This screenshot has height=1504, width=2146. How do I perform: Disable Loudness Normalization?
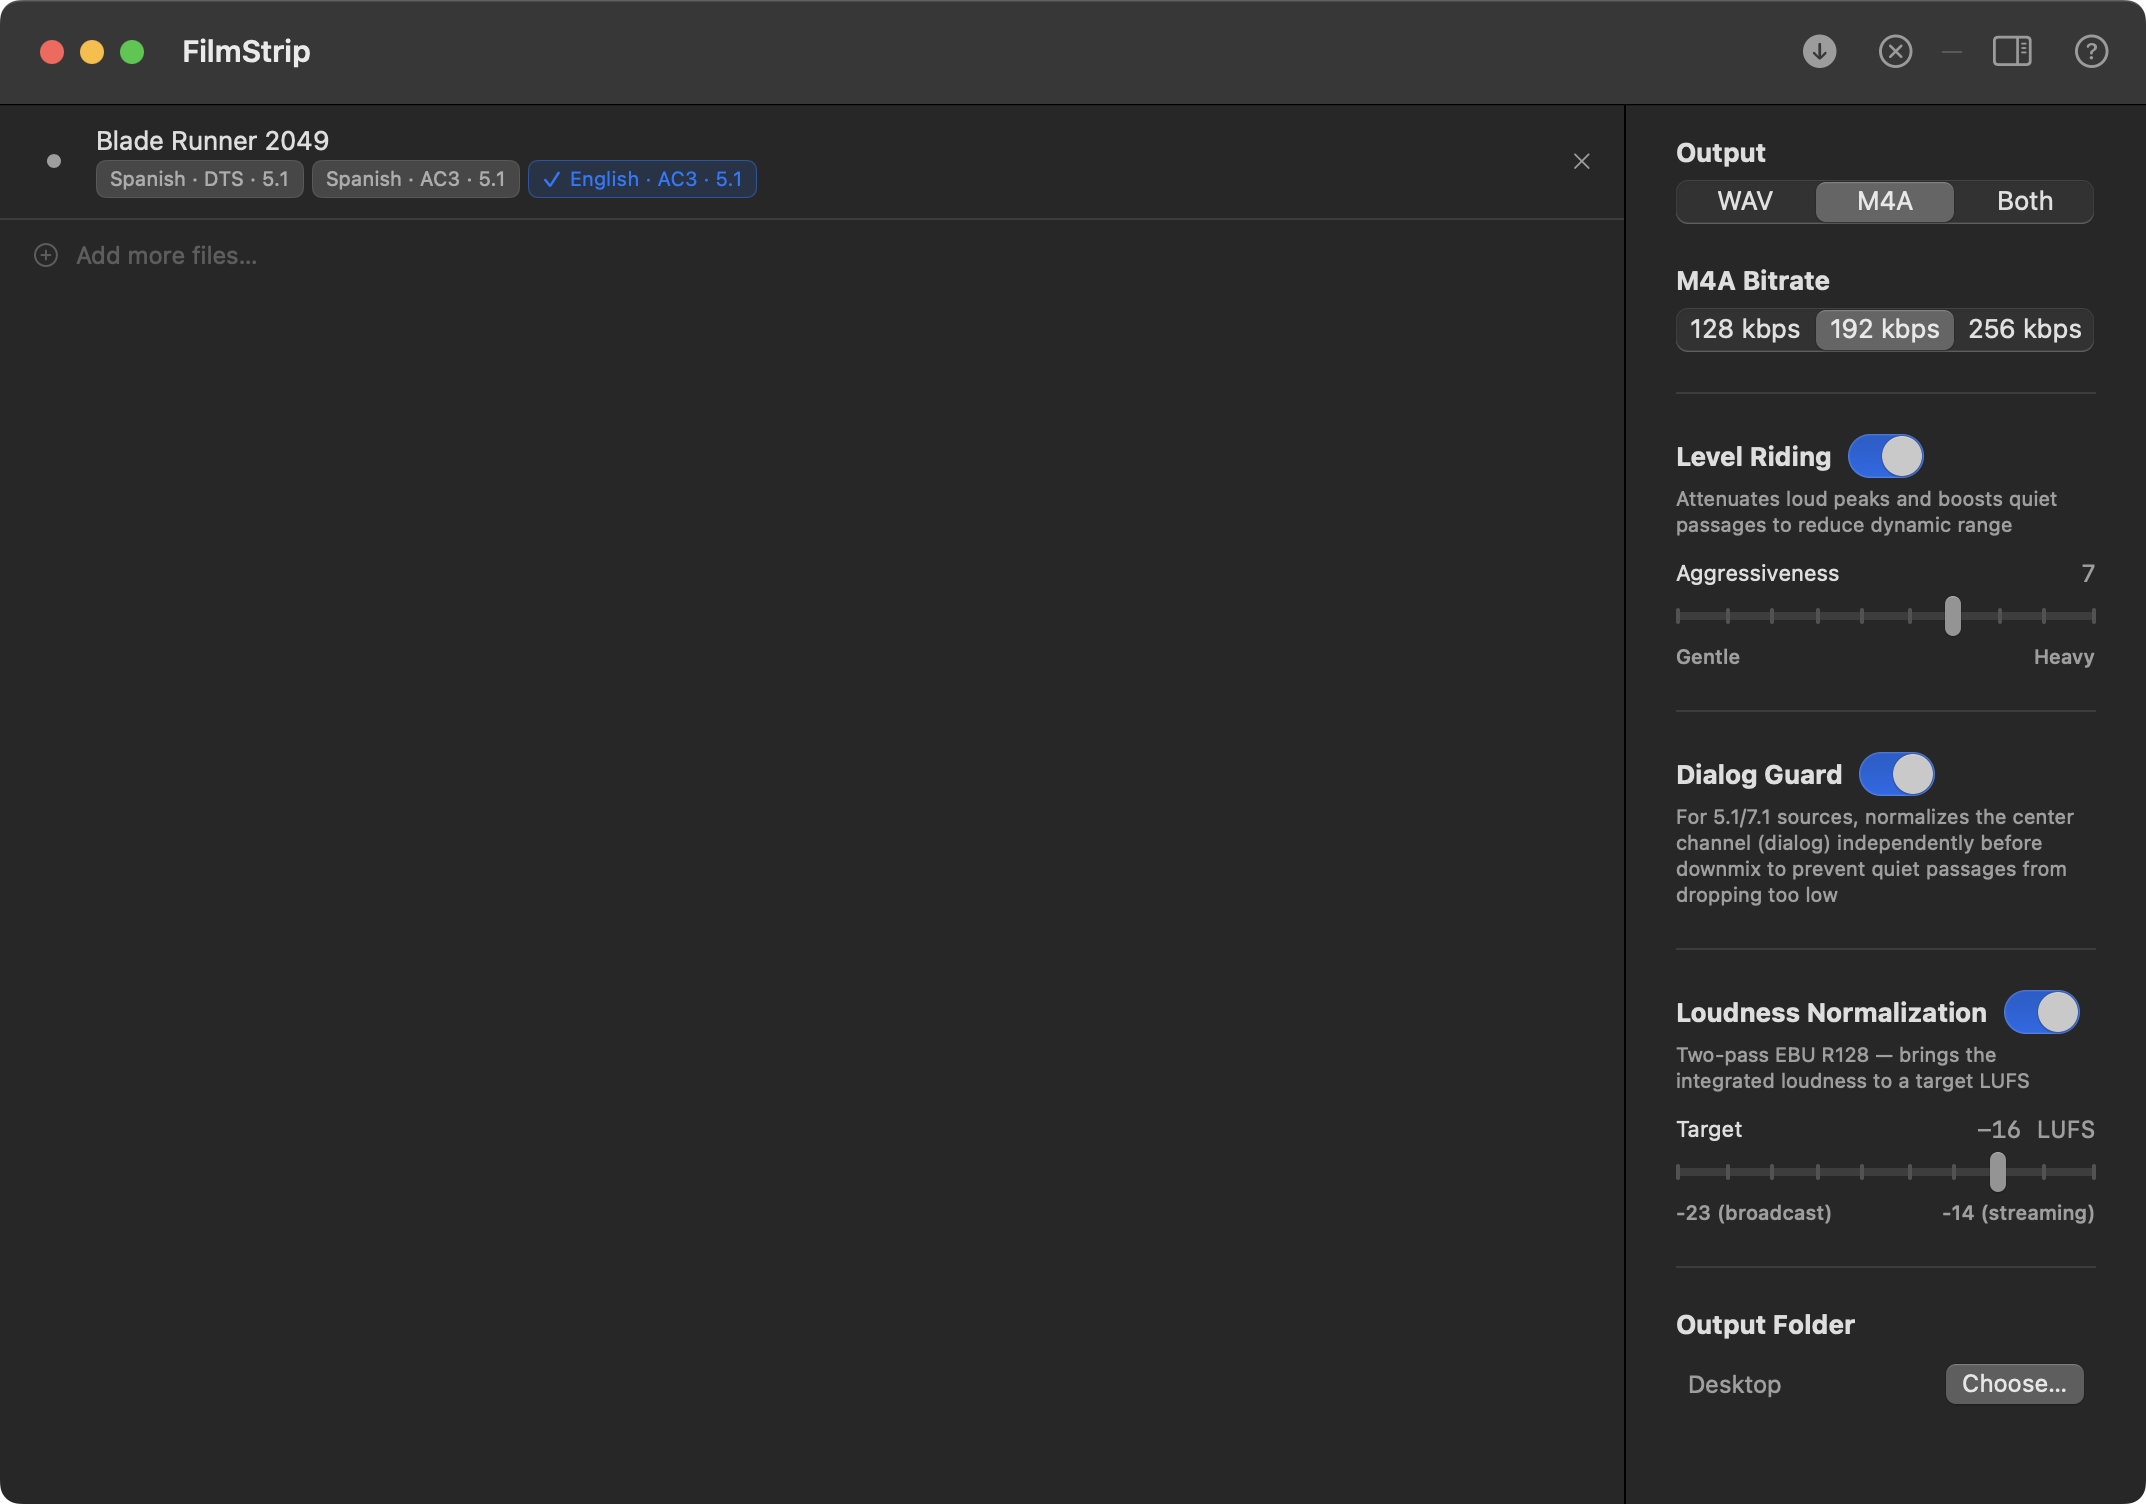click(2042, 1012)
